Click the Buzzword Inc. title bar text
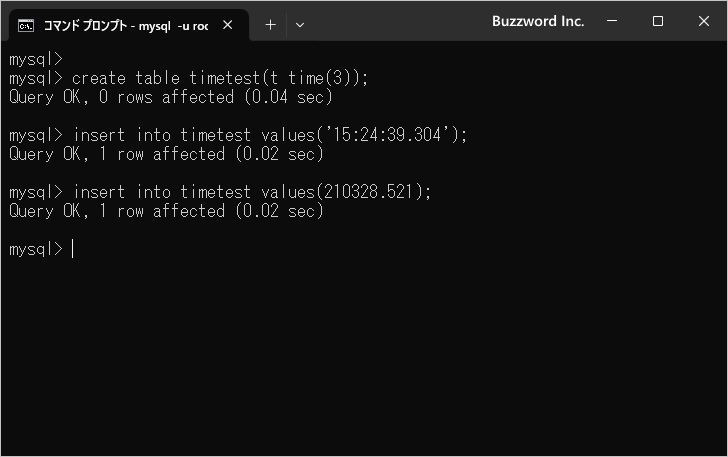This screenshot has height=457, width=728. point(538,21)
